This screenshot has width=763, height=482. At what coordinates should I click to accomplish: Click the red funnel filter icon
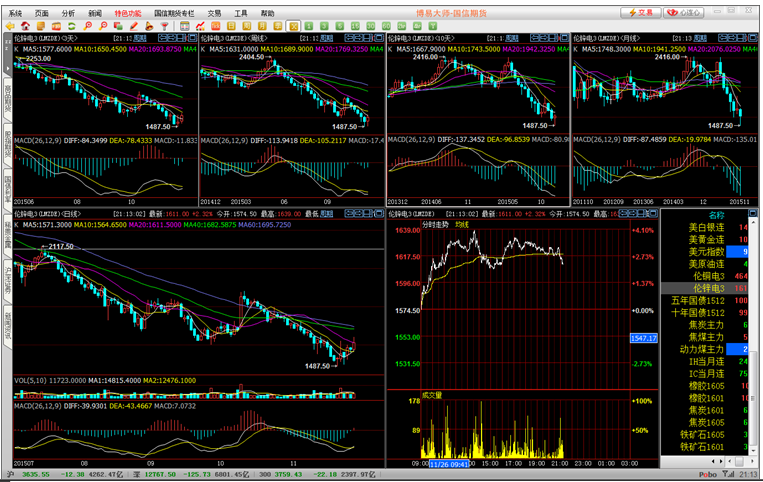[x=164, y=26]
